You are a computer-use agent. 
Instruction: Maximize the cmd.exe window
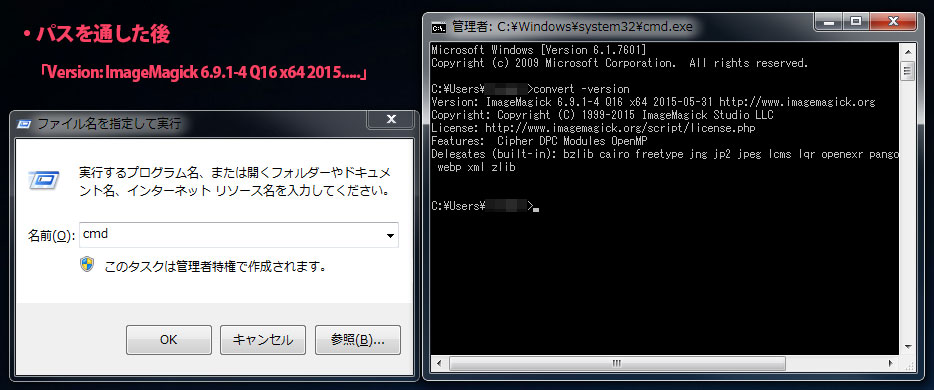pos(856,22)
